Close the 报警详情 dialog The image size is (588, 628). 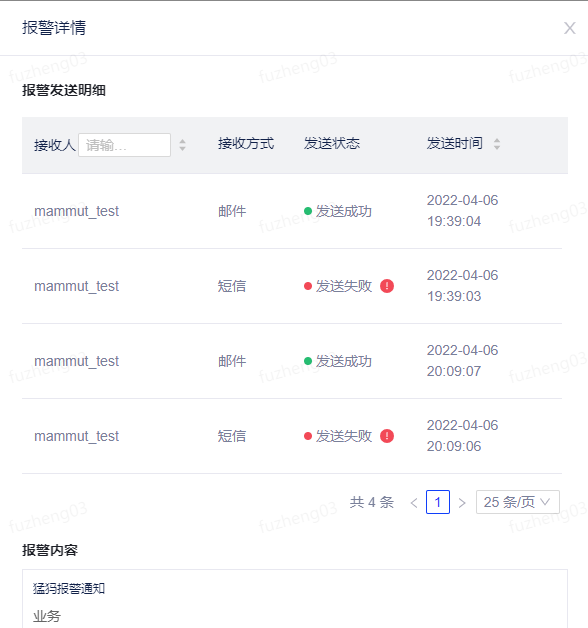click(x=570, y=28)
